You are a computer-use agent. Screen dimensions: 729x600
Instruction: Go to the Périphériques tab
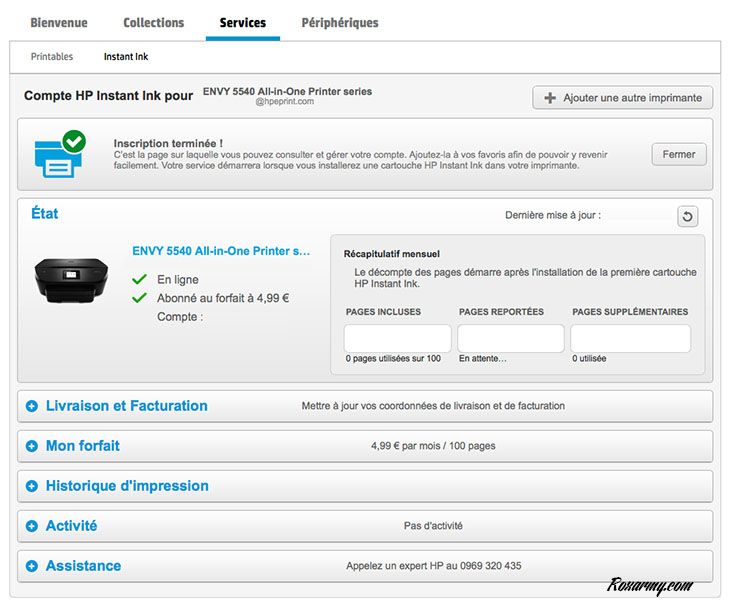coord(340,22)
